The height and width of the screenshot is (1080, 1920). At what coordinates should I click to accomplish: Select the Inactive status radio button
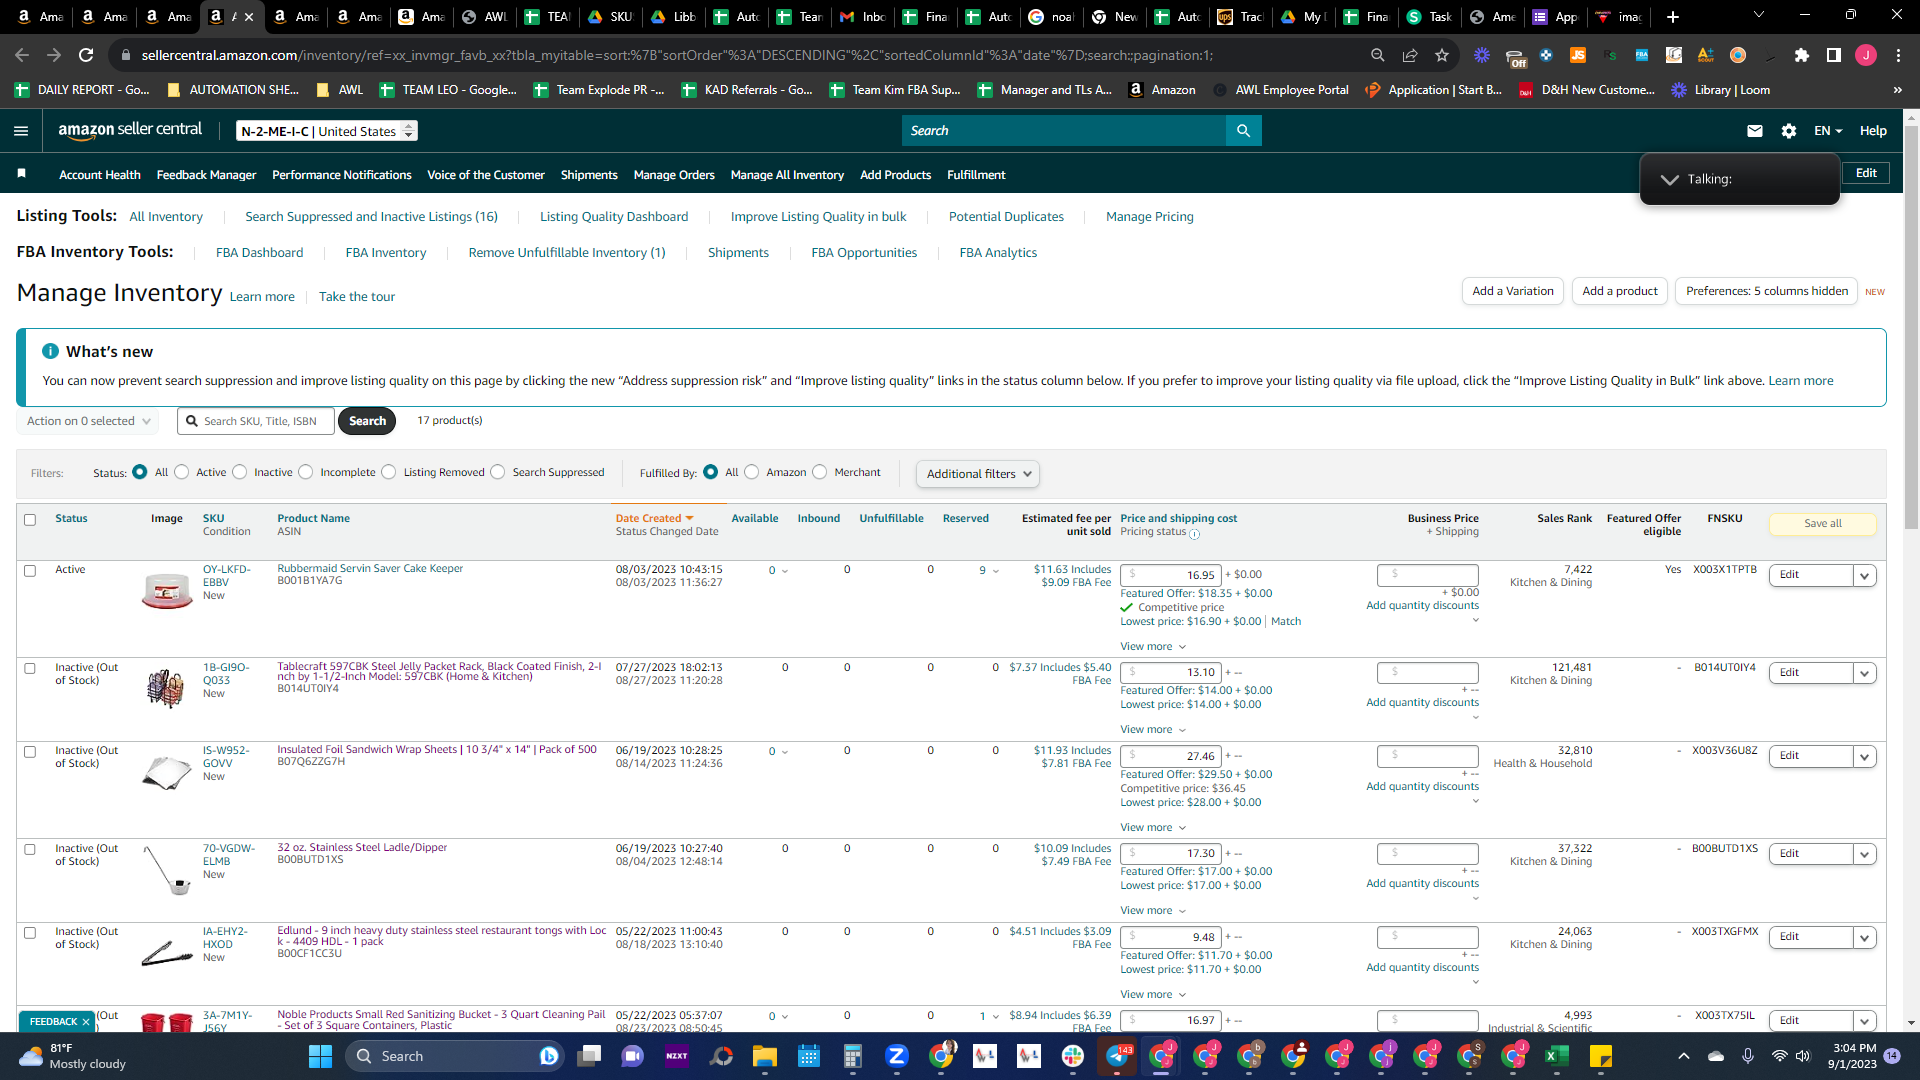coord(240,472)
